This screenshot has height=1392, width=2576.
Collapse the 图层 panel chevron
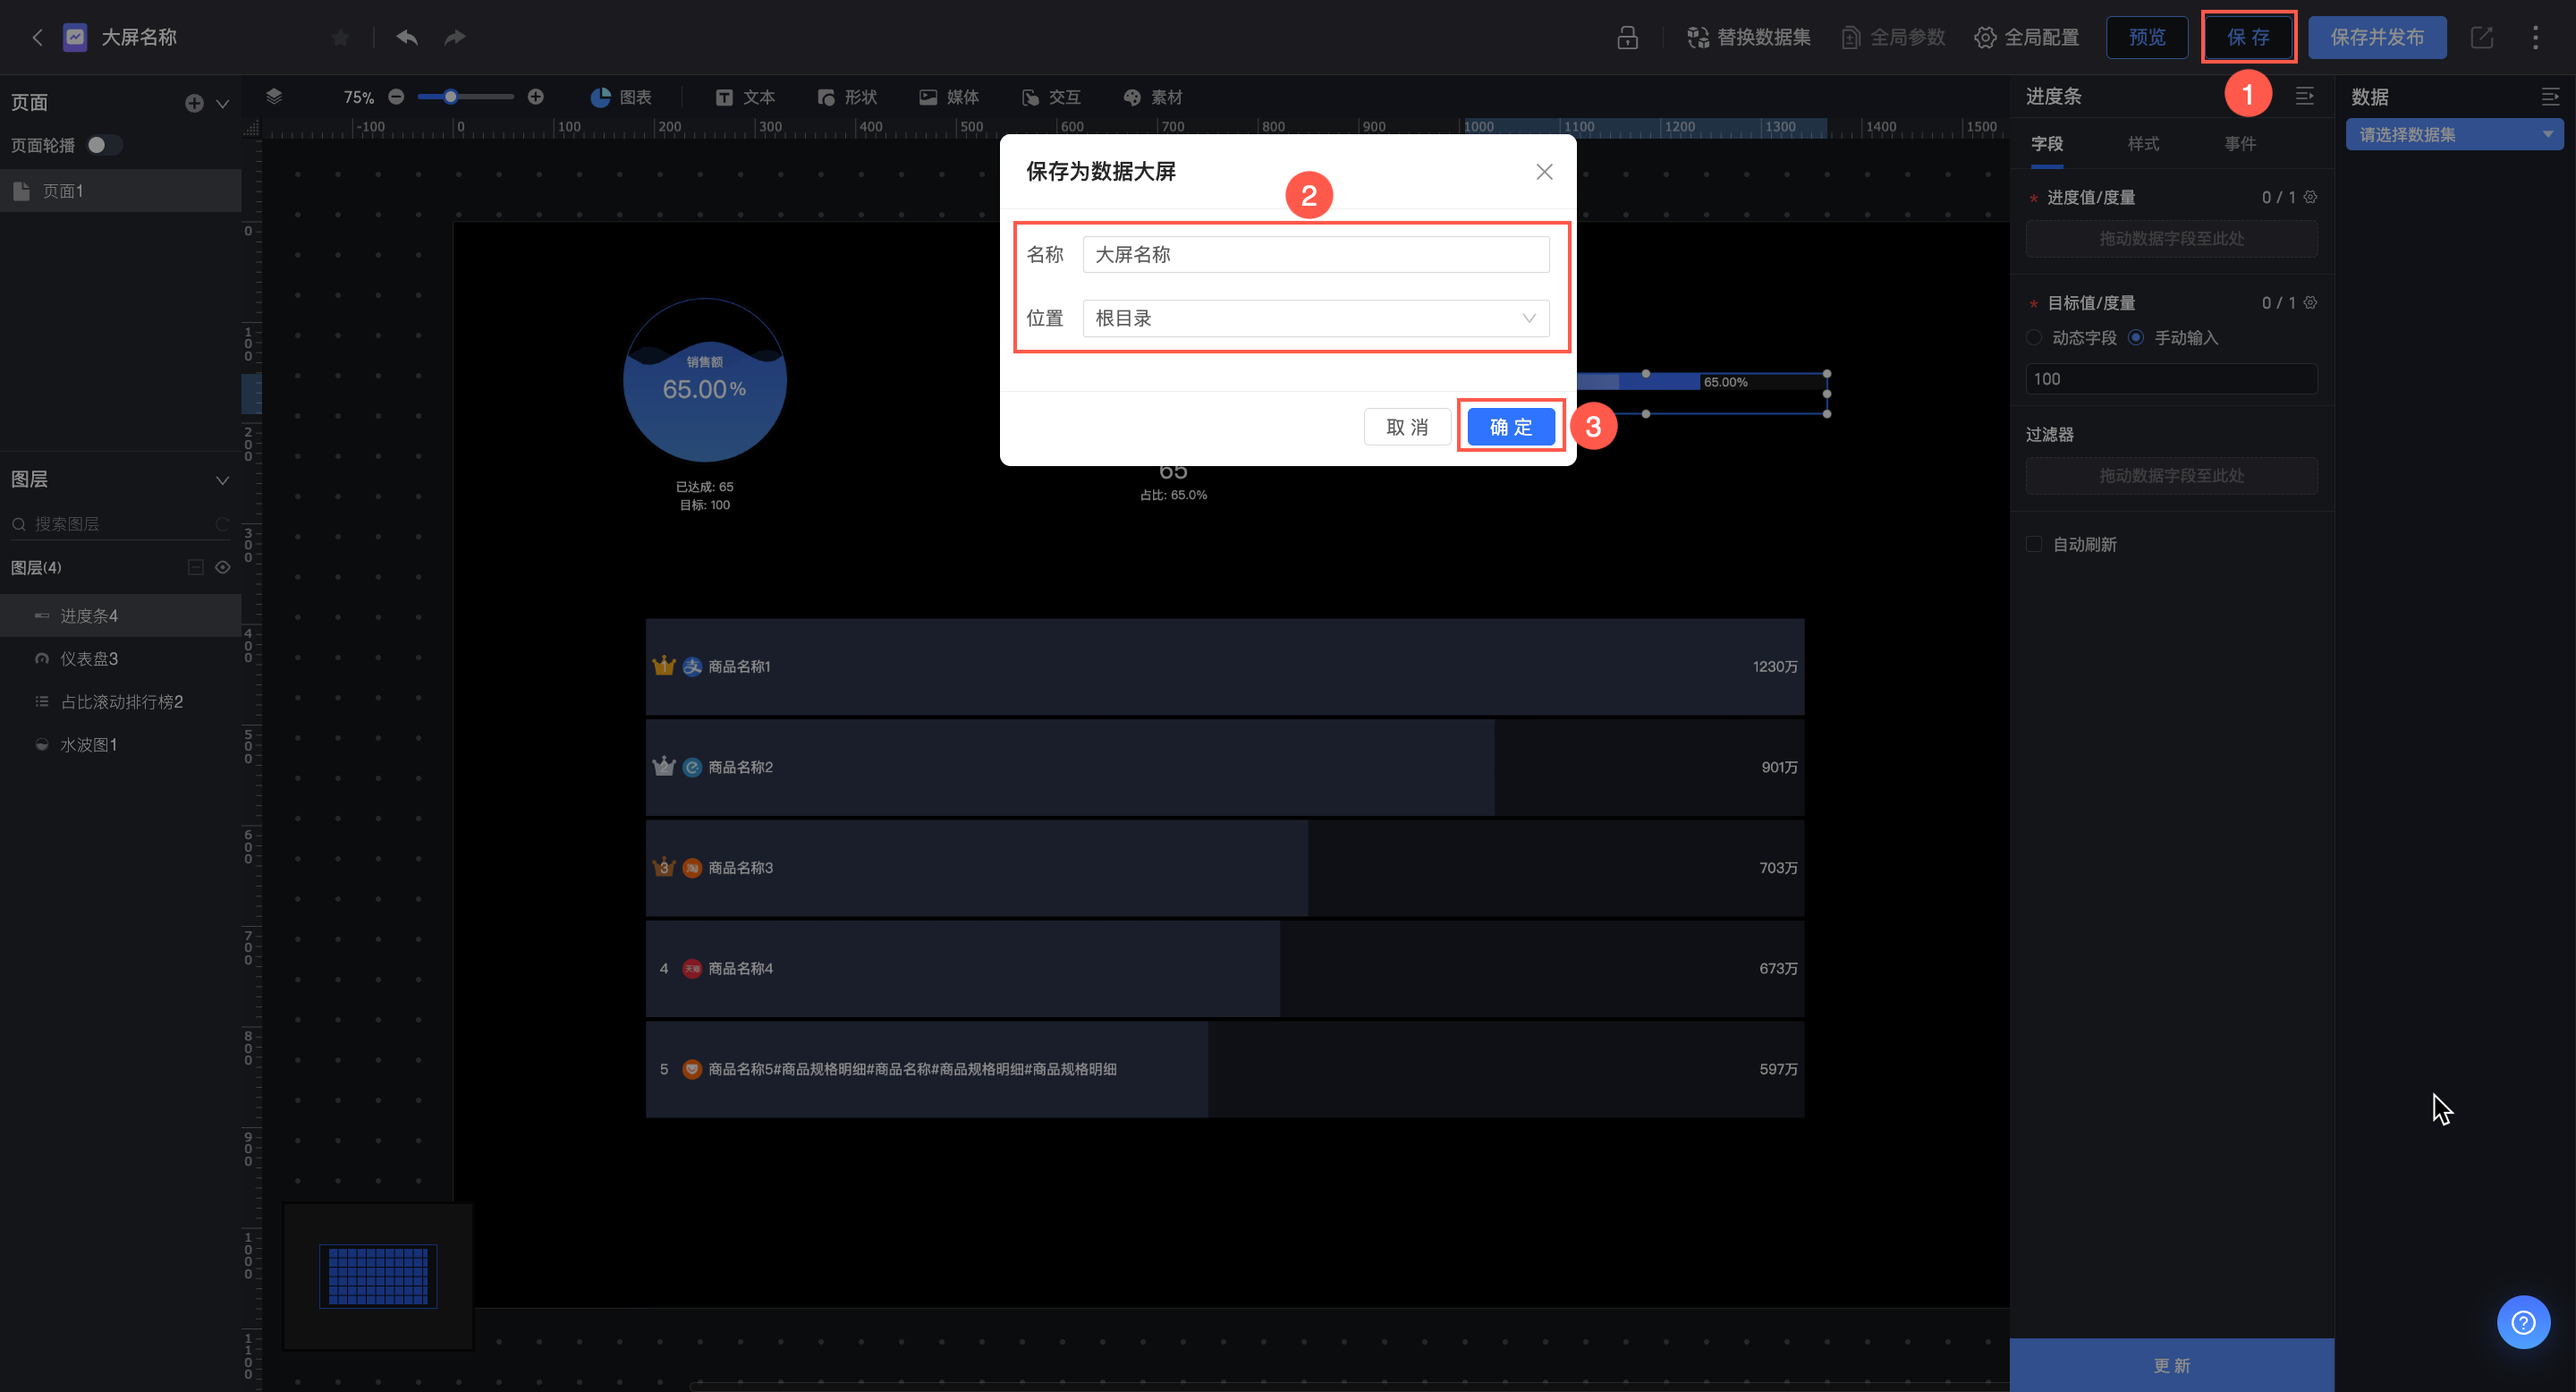[222, 480]
